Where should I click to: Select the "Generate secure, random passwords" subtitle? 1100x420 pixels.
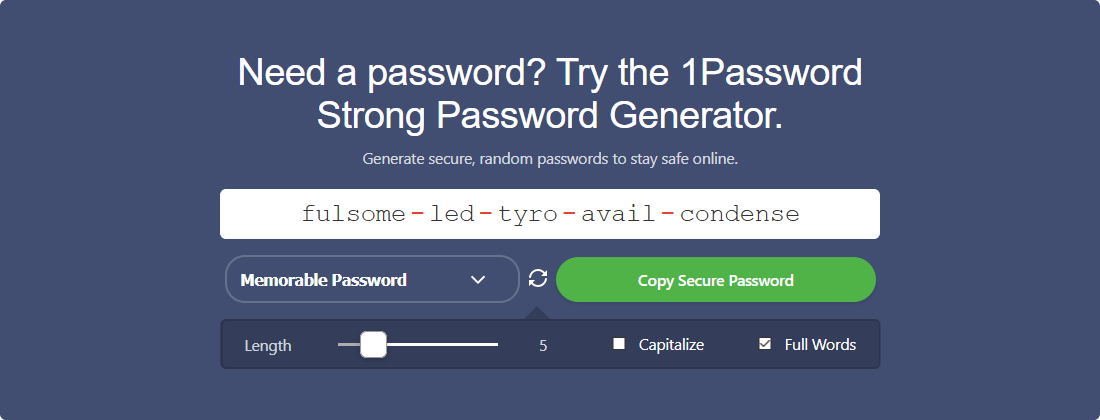coord(550,159)
